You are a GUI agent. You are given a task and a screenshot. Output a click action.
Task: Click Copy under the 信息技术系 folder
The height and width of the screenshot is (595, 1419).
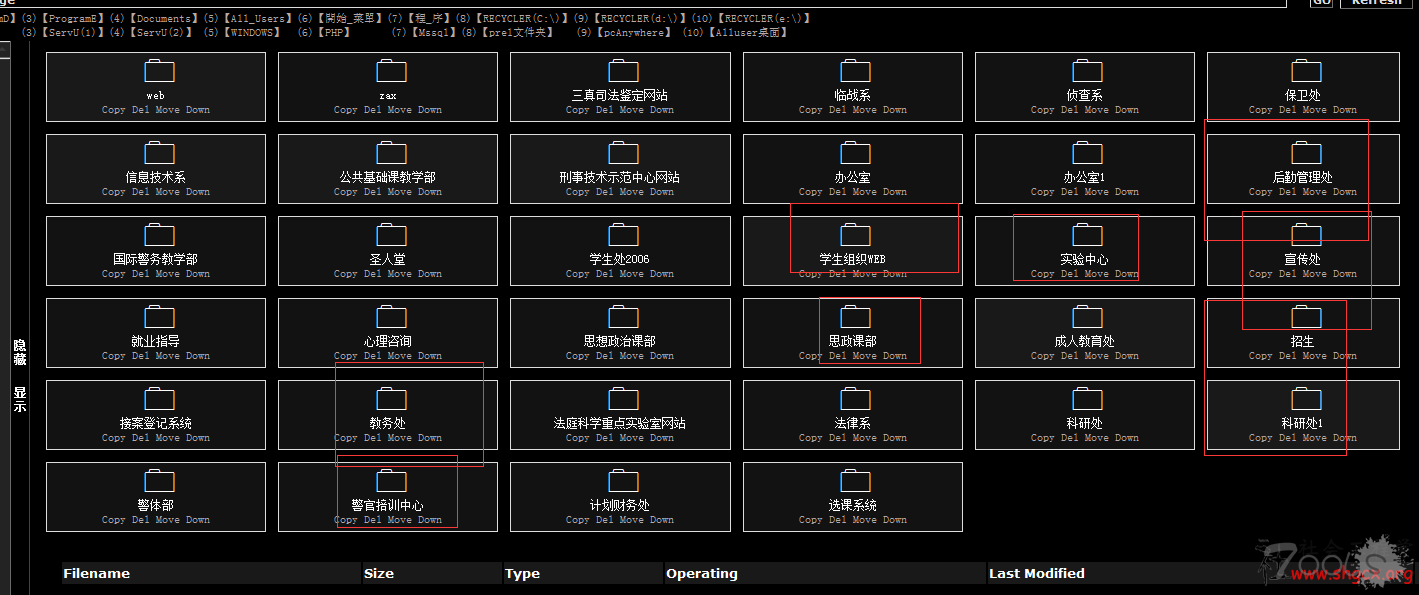click(x=114, y=192)
